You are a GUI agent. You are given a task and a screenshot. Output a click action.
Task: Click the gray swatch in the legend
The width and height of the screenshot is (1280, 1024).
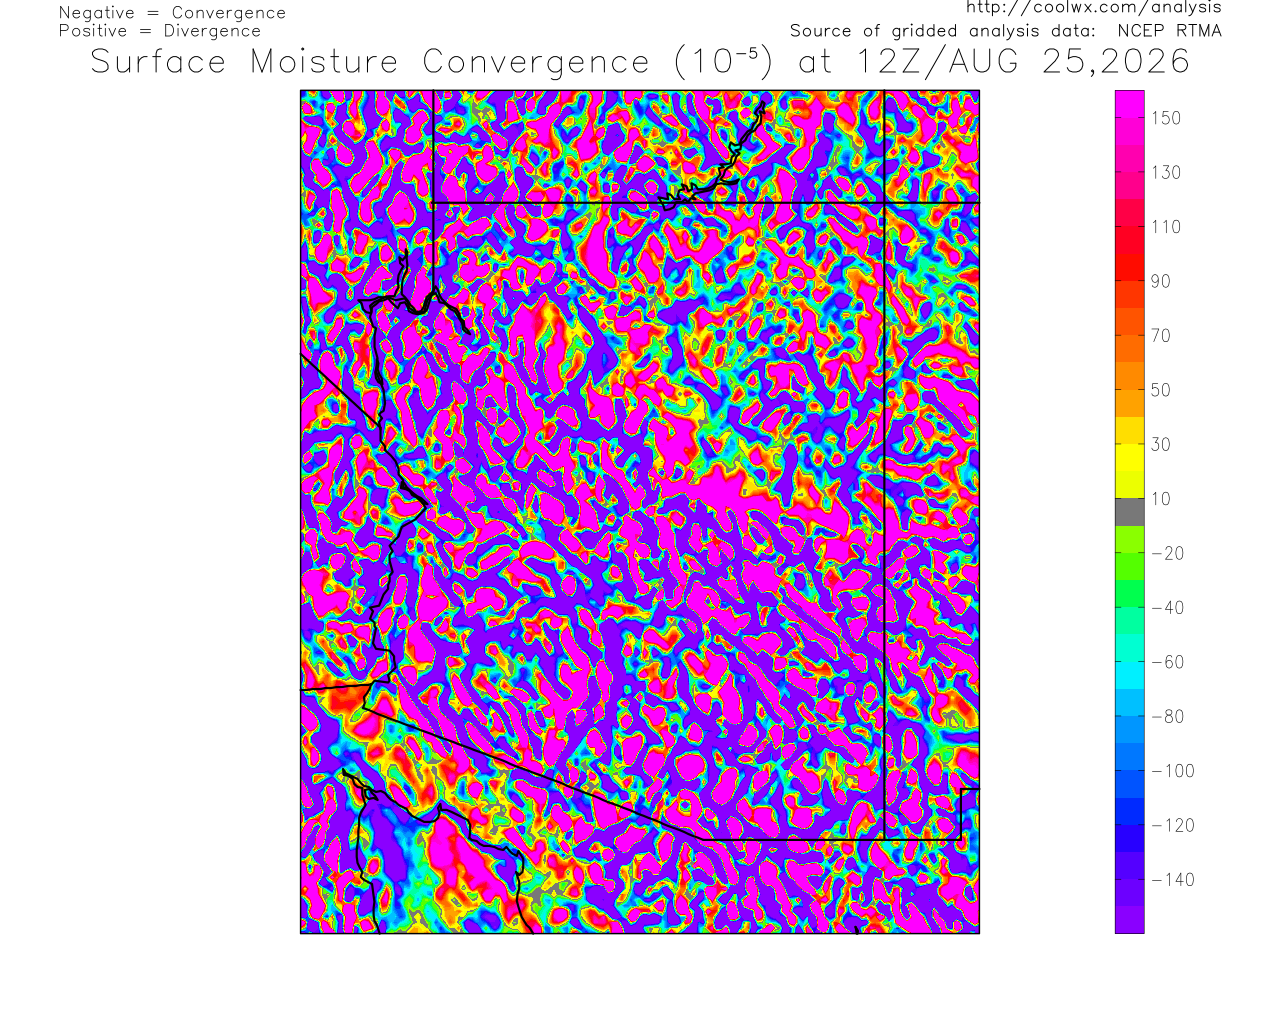(1130, 512)
